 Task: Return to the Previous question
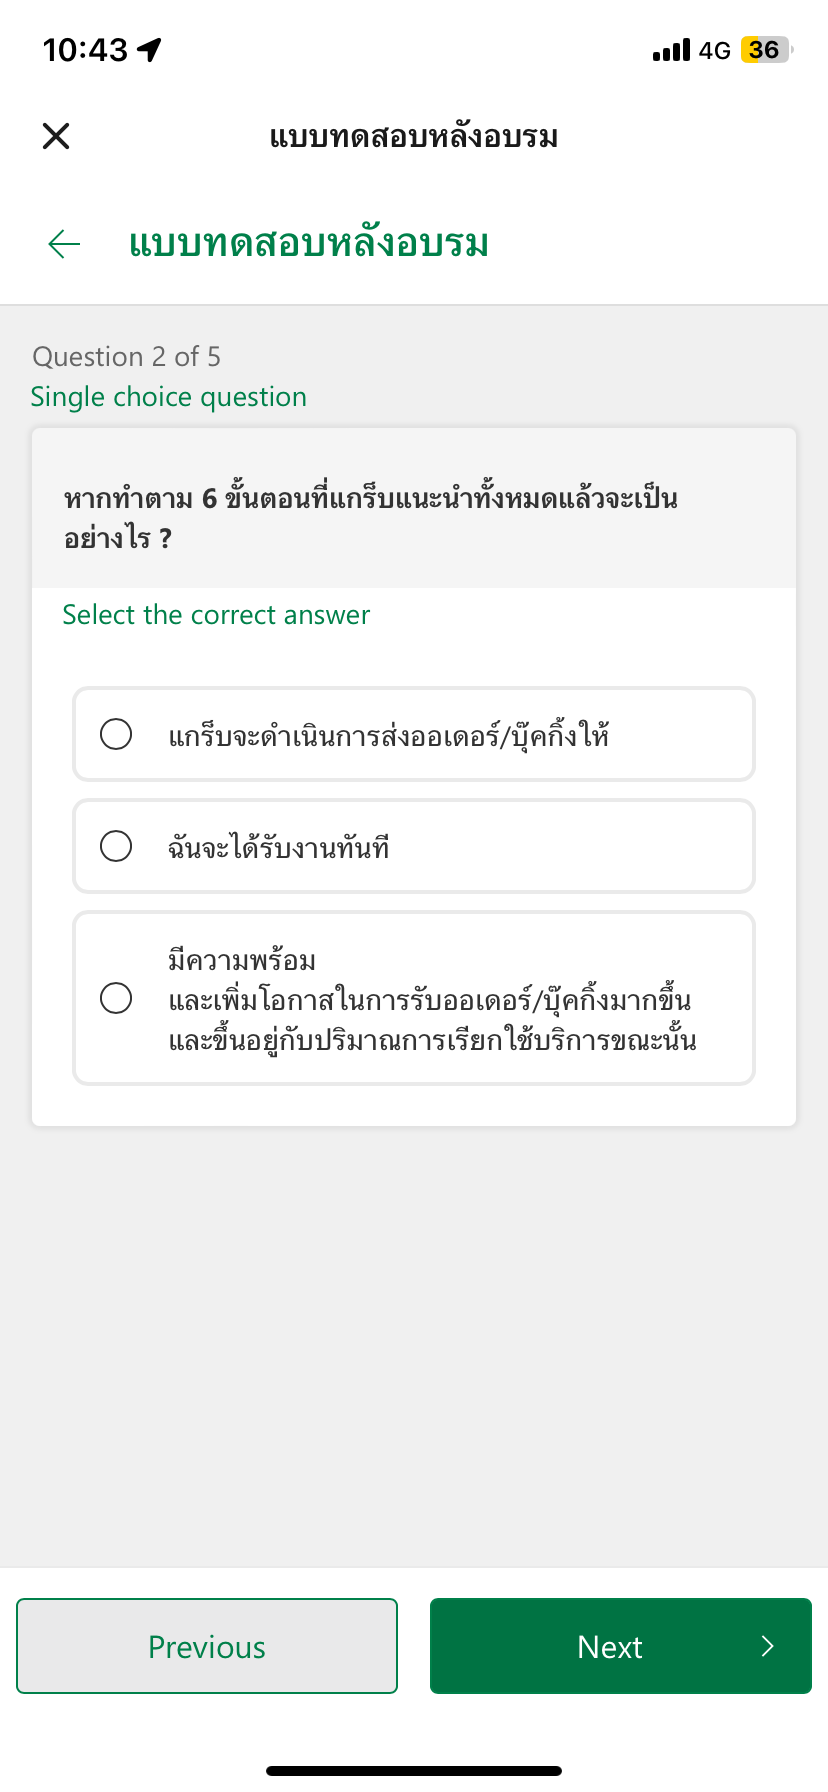[x=207, y=1646]
